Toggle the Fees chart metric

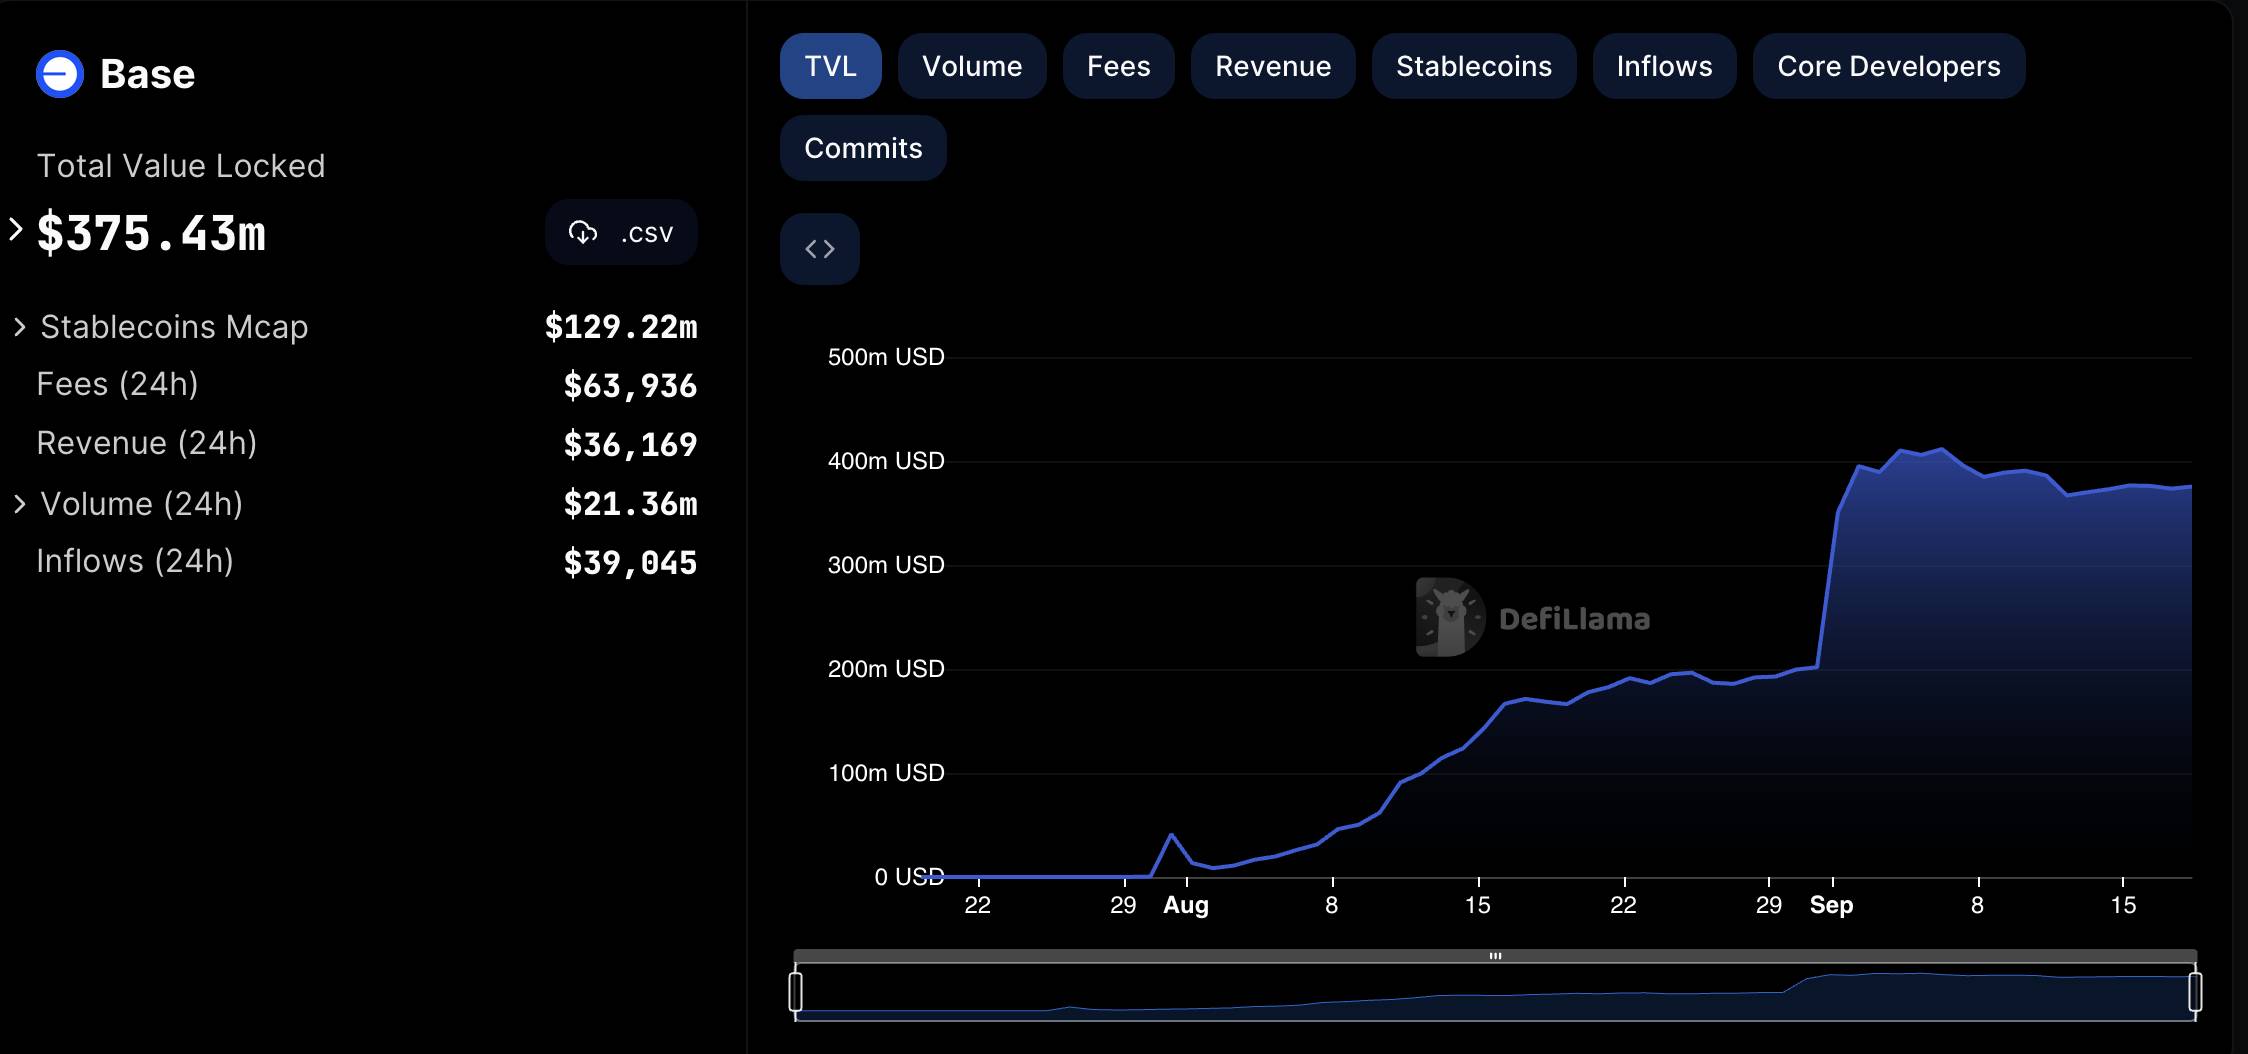1119,66
